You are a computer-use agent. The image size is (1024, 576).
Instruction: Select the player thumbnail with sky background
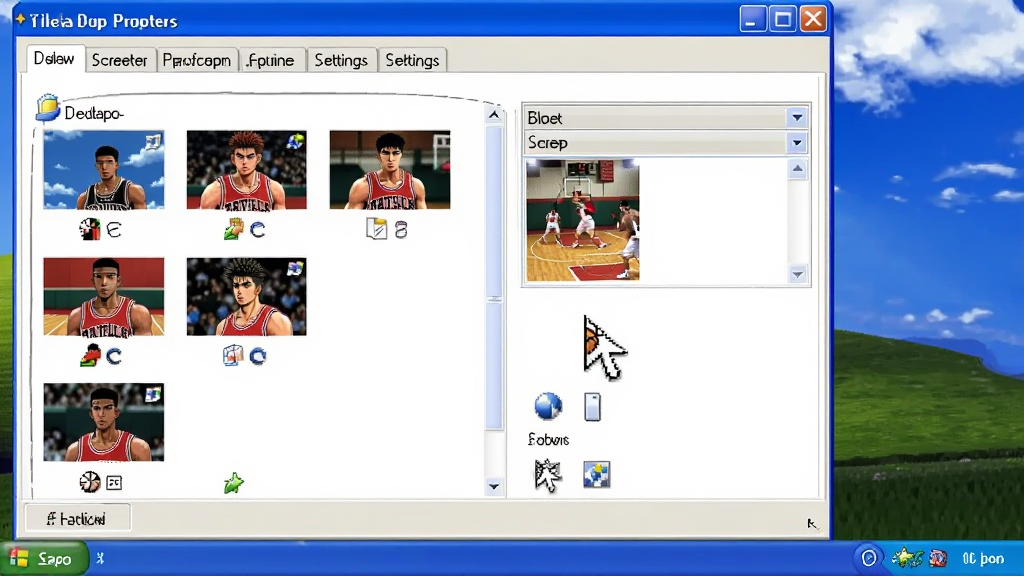click(104, 170)
